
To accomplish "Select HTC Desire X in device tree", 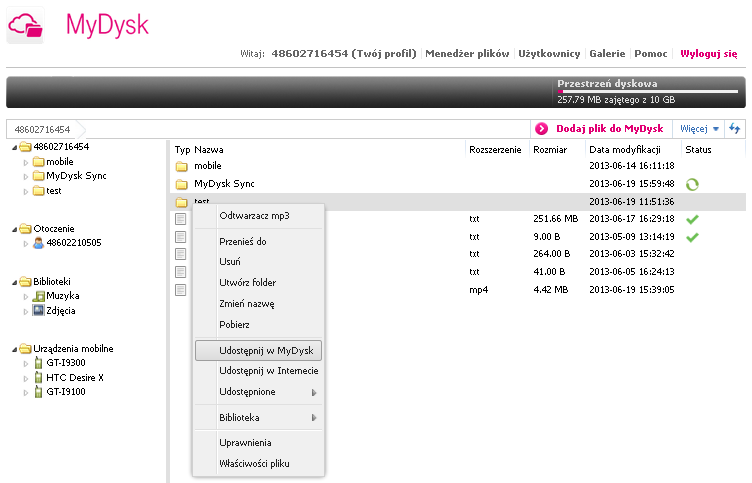I will [75, 377].
